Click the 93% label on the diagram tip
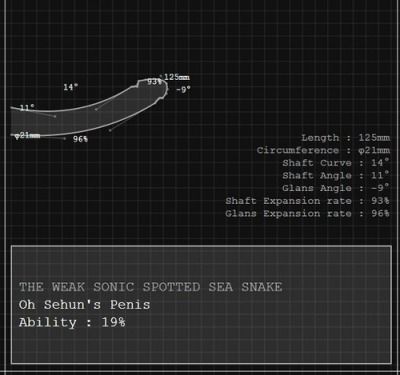Viewport: 400px width, 375px height. (x=154, y=82)
